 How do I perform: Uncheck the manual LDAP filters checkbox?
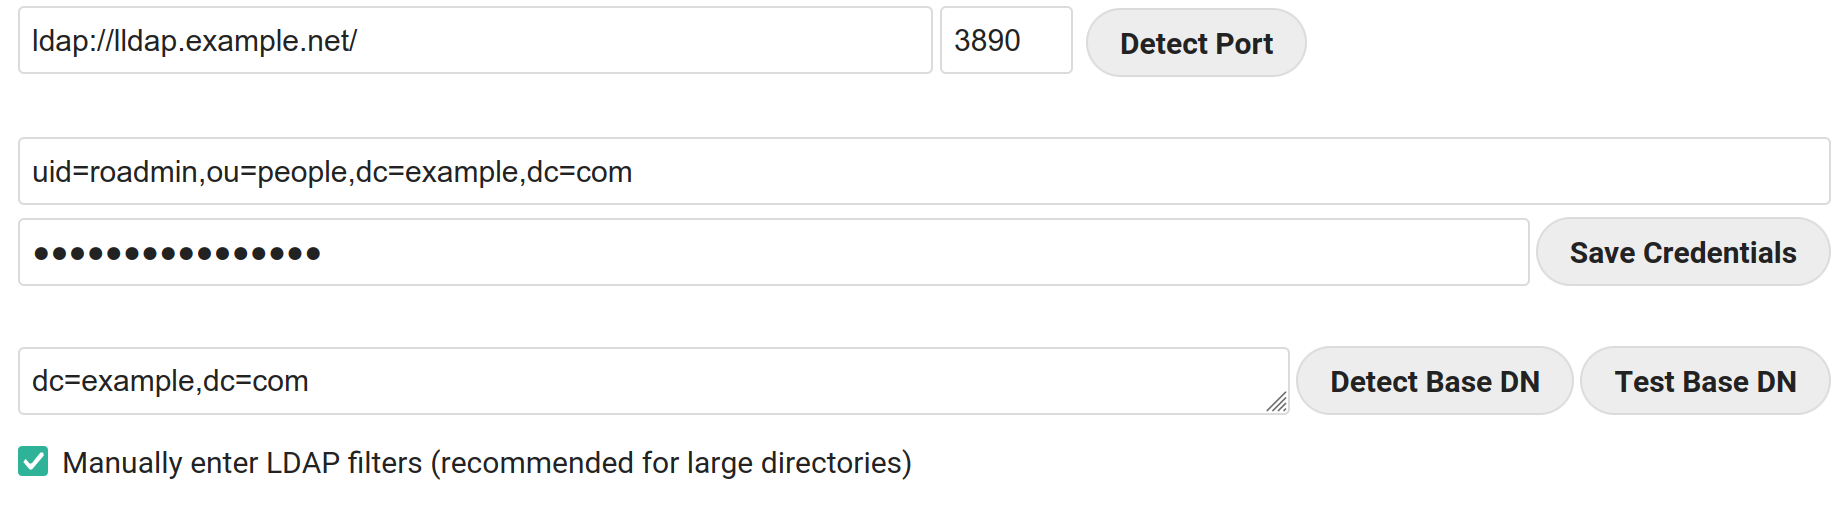click(33, 462)
